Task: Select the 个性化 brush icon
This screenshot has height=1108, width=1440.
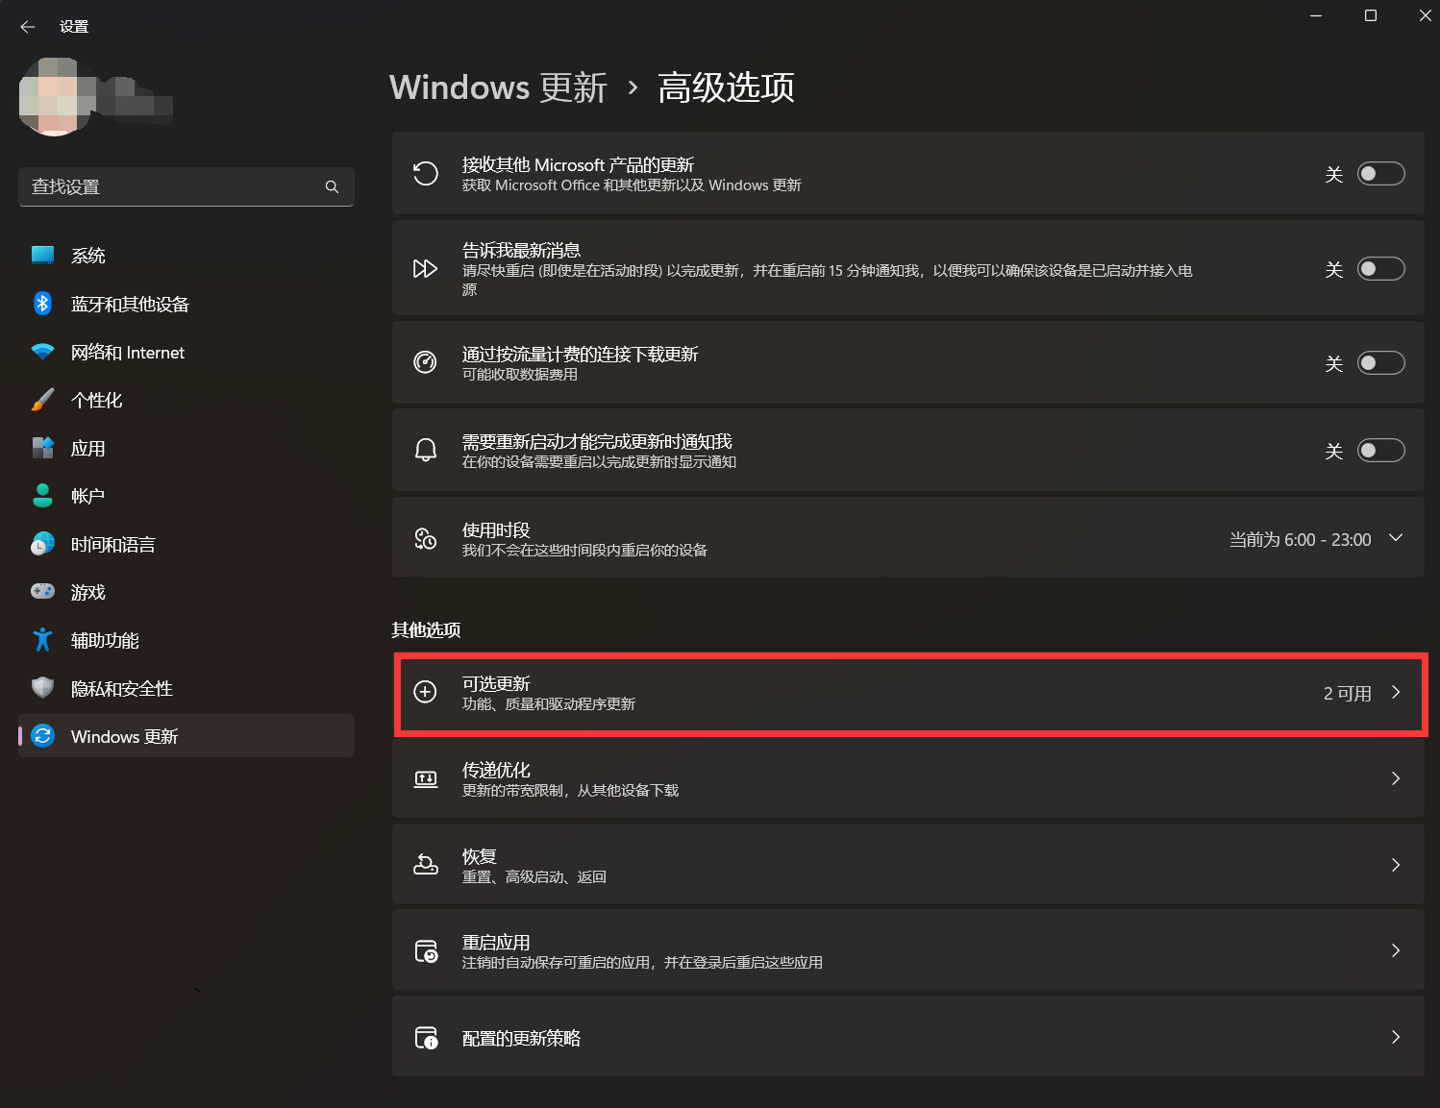Action: [43, 400]
